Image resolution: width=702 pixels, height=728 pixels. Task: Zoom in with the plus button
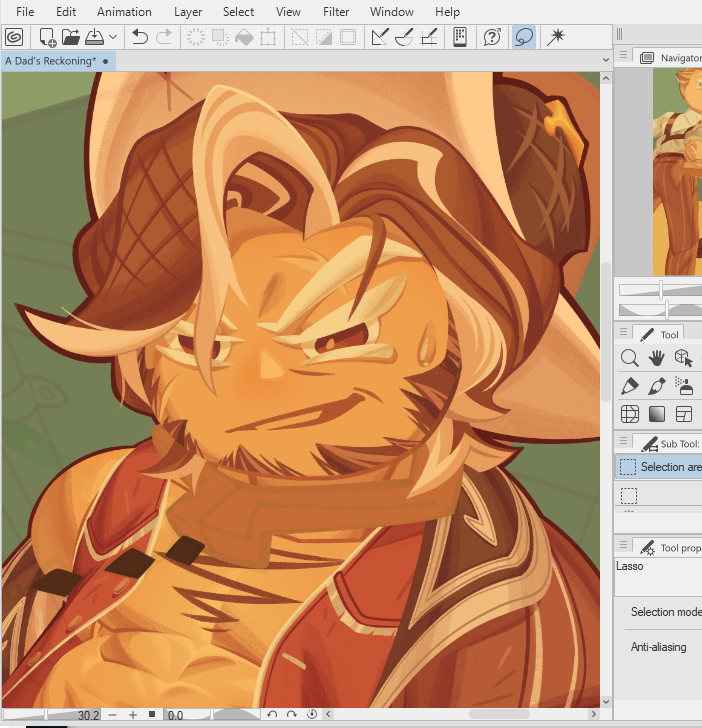[133, 715]
